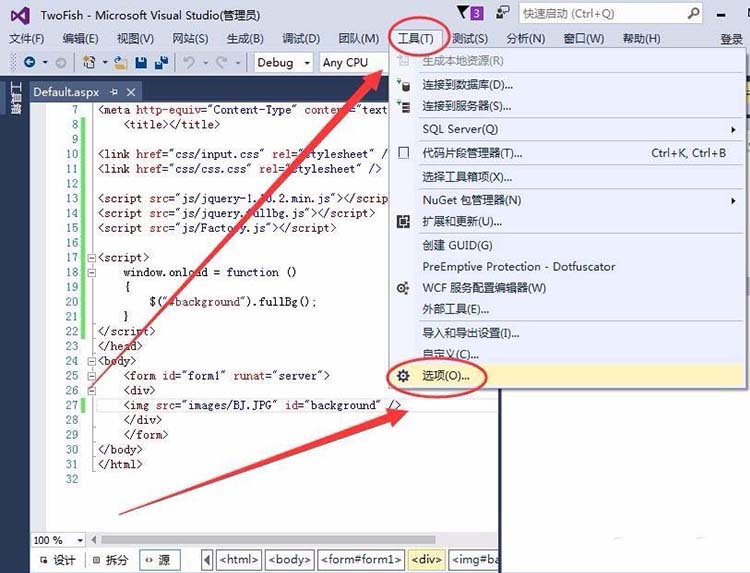
Task: Expand the SQL Server submenu
Action: tap(567, 129)
